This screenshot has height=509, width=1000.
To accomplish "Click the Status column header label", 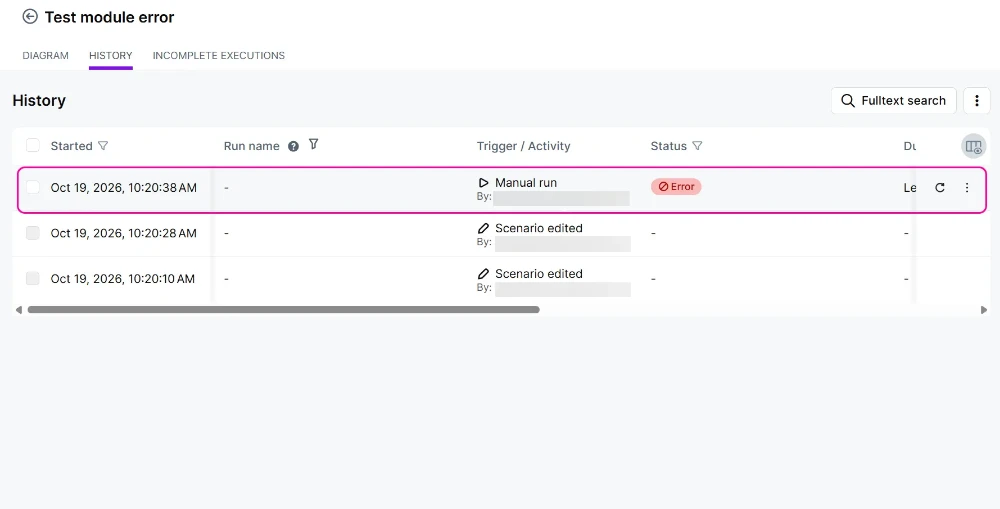I will point(668,145).
